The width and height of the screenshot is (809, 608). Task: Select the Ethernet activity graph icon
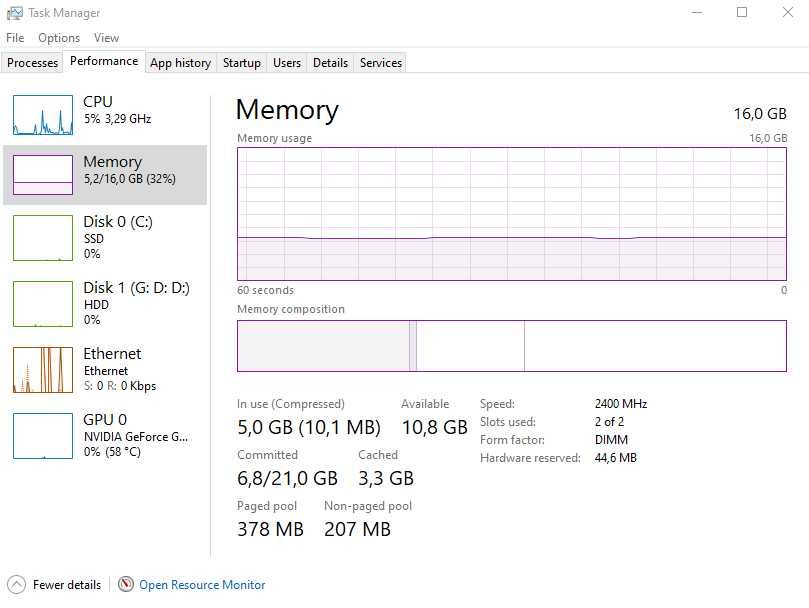43,369
